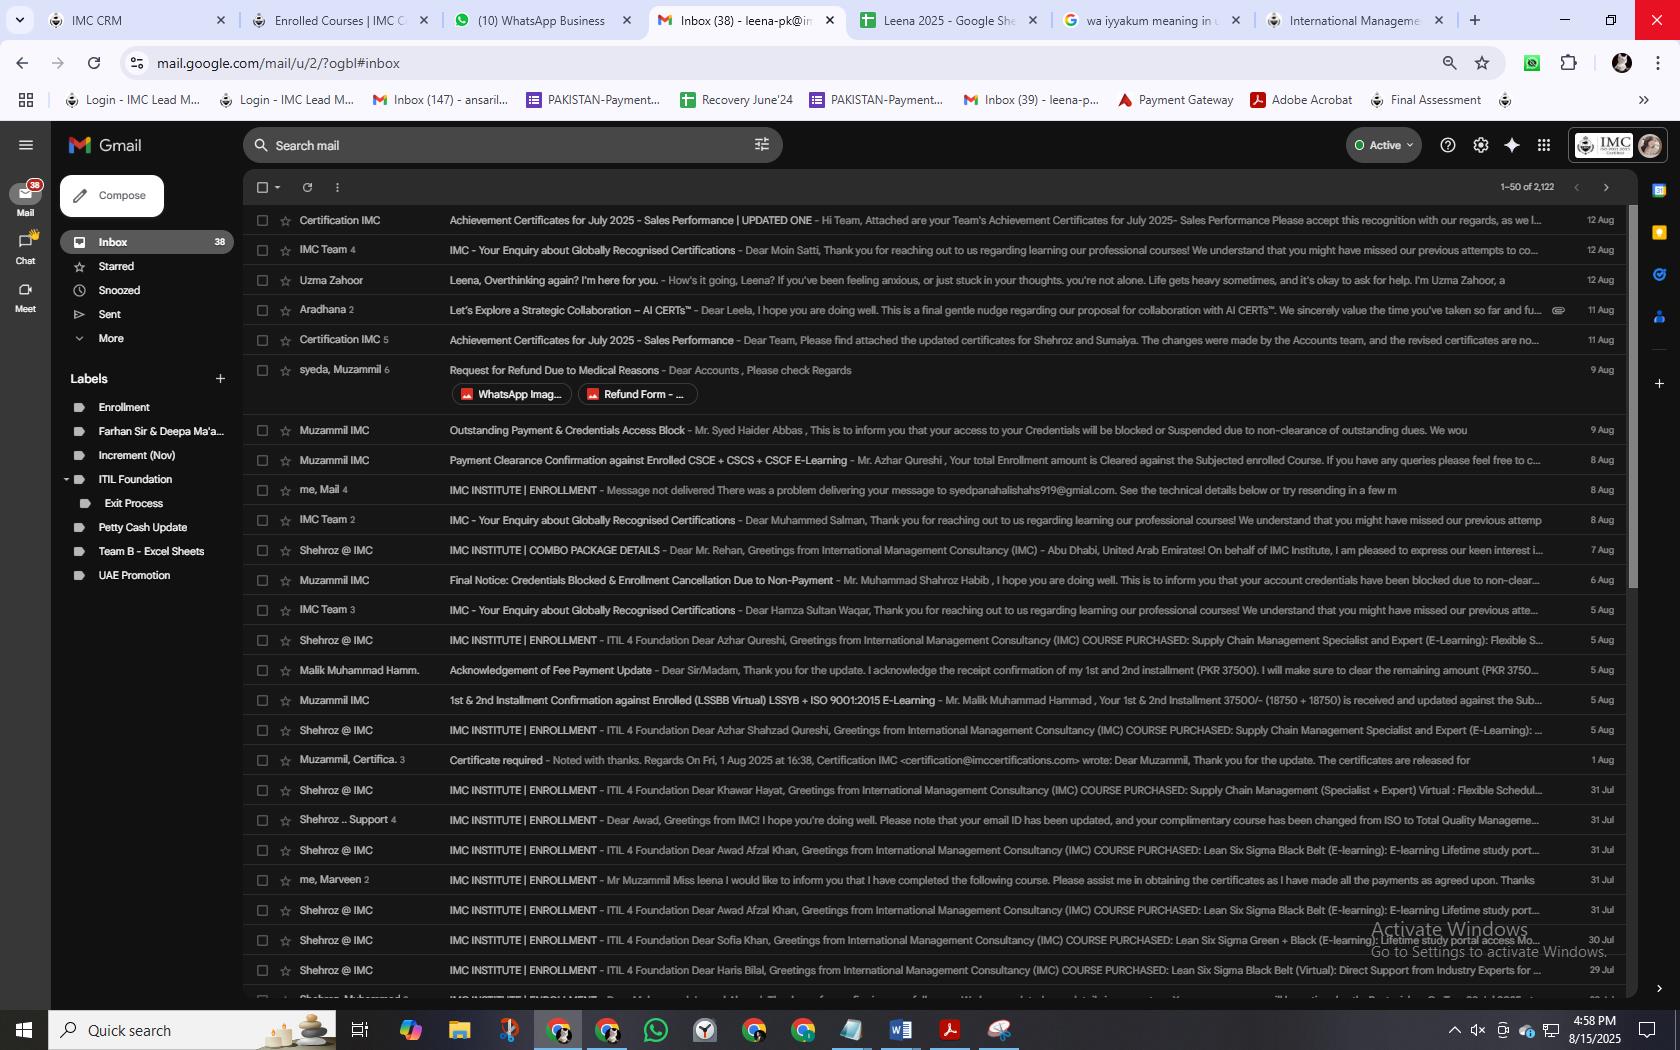This screenshot has width=1680, height=1050.
Task: Open Gmail Settings gear icon
Action: pos(1480,145)
